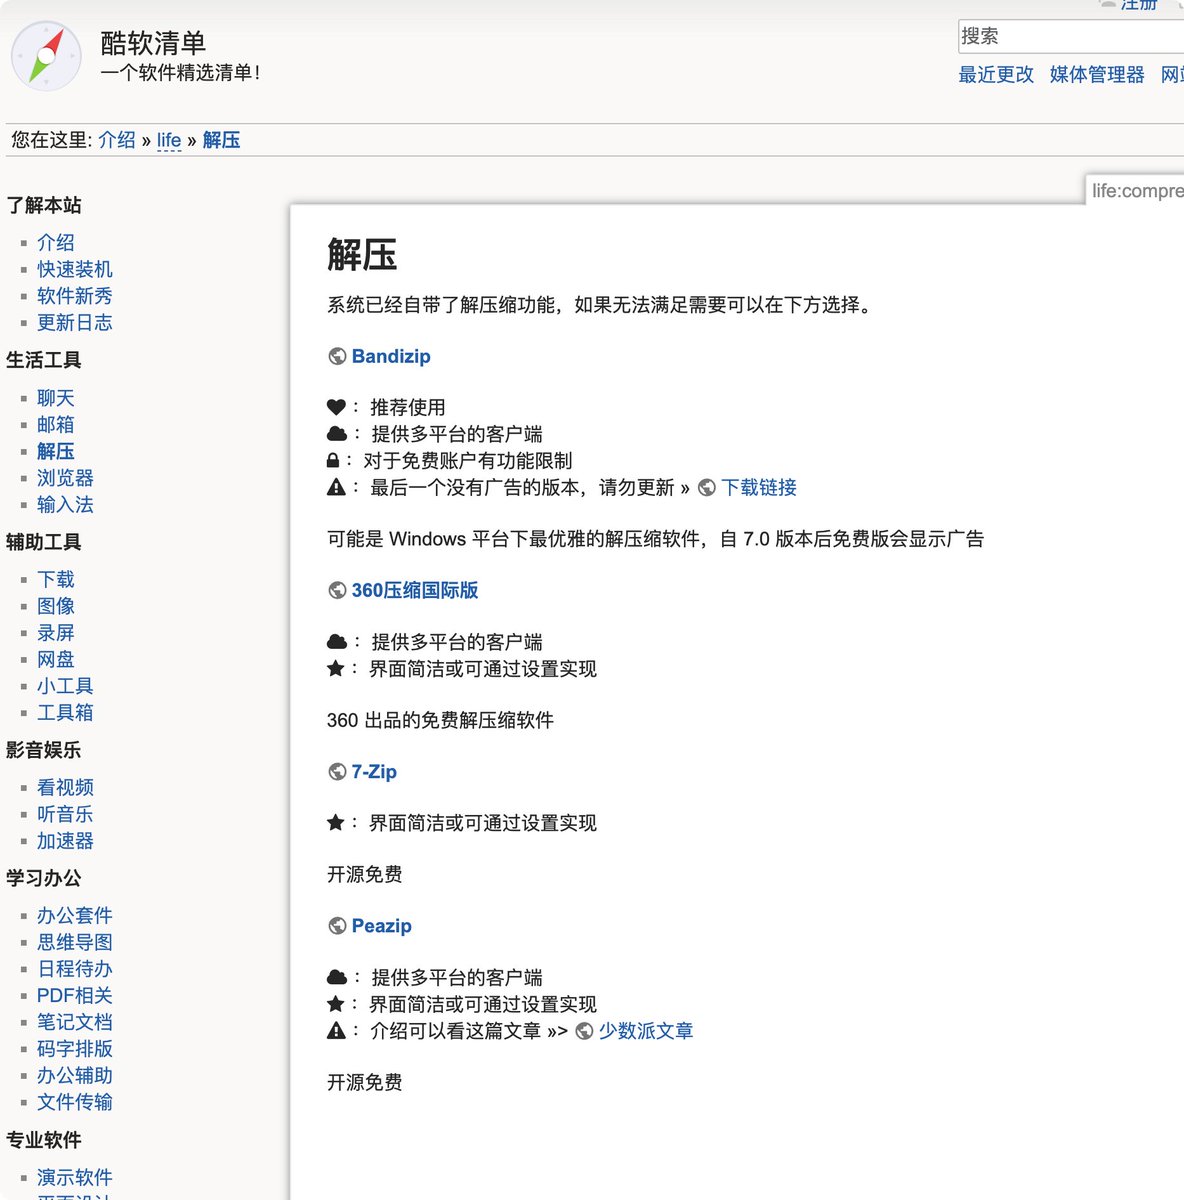The height and width of the screenshot is (1200, 1184).
Task: Open the Peazip link
Action: (x=382, y=926)
